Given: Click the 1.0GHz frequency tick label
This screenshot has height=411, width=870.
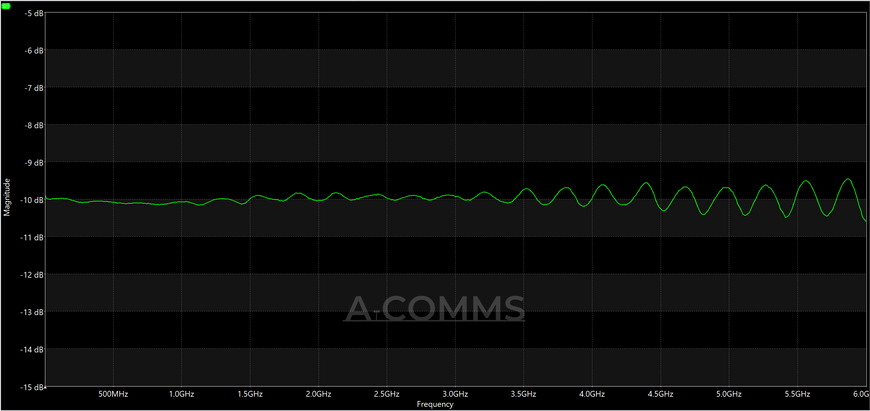Looking at the screenshot, I should 181,394.
